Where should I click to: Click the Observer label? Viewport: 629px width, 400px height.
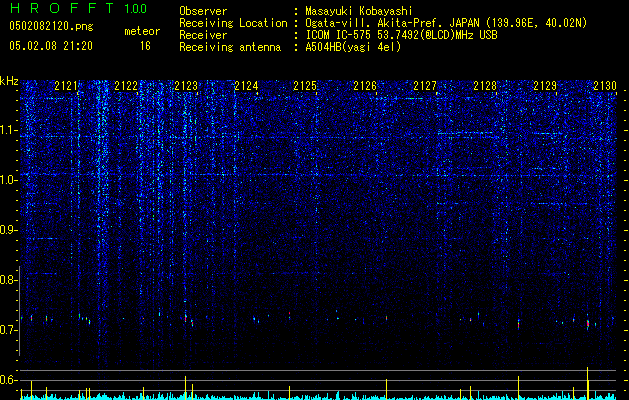(203, 11)
